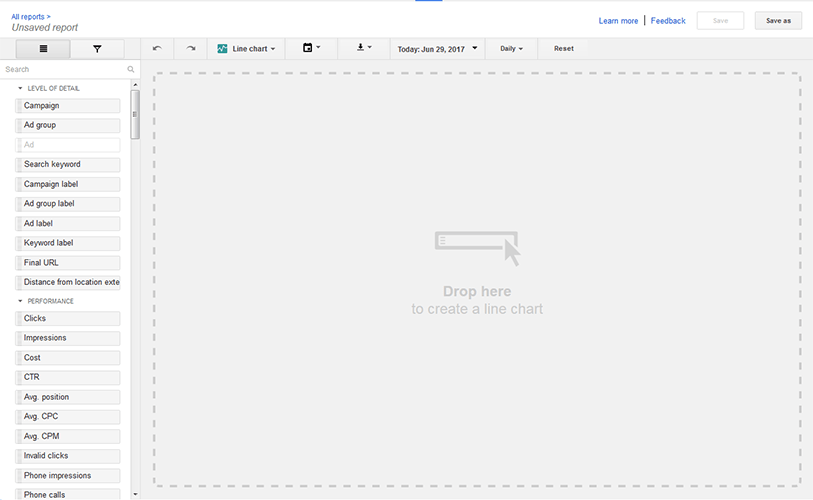
Task: Select the Impressions metric tile
Action: click(x=68, y=338)
